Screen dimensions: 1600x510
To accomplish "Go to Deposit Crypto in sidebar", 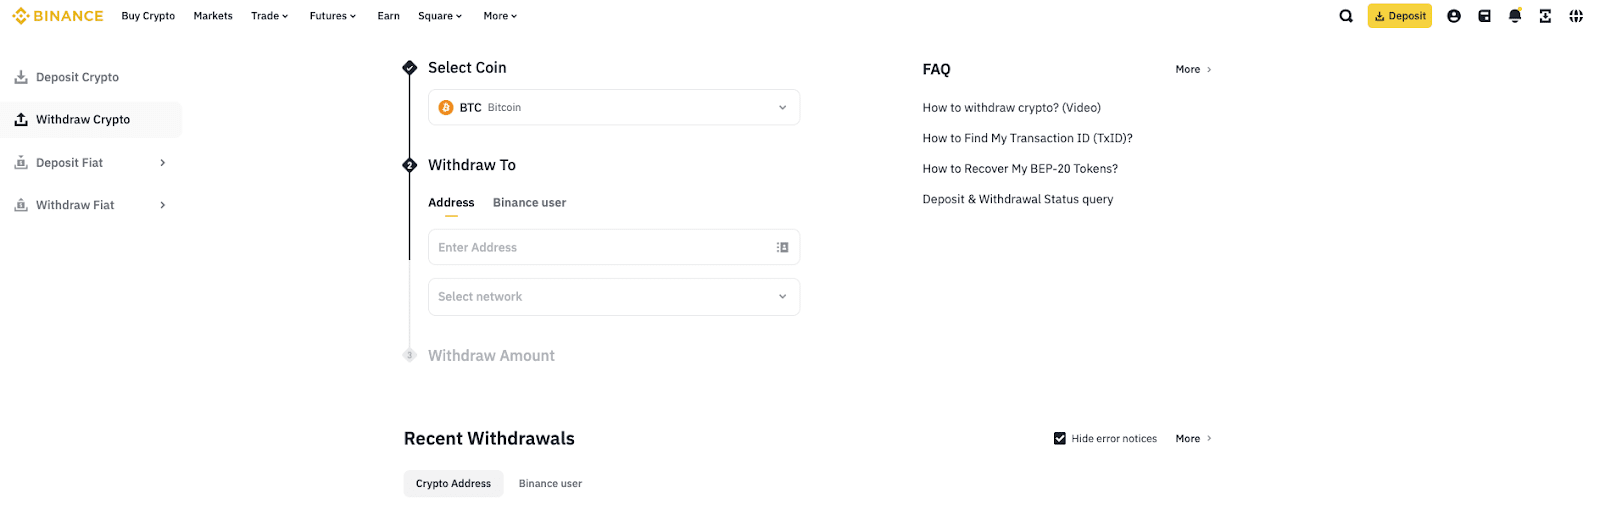I will (x=77, y=77).
